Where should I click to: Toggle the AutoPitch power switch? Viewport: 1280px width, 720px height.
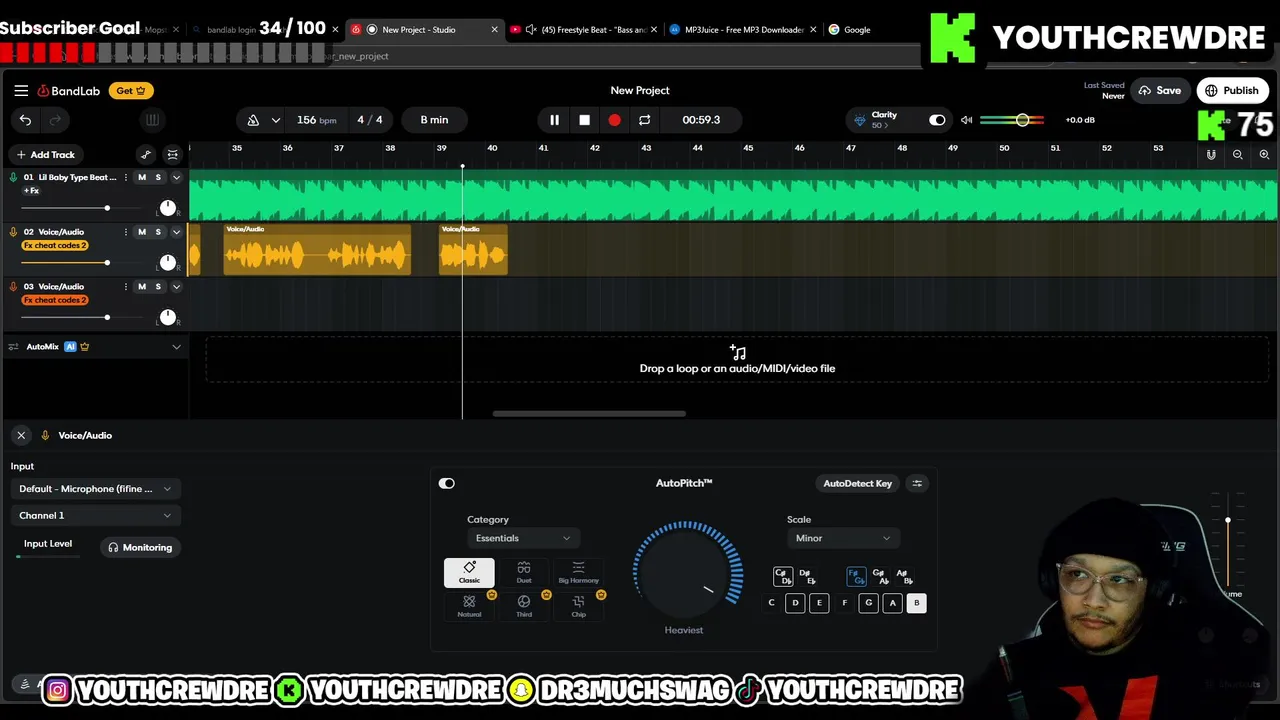pyautogui.click(x=446, y=483)
